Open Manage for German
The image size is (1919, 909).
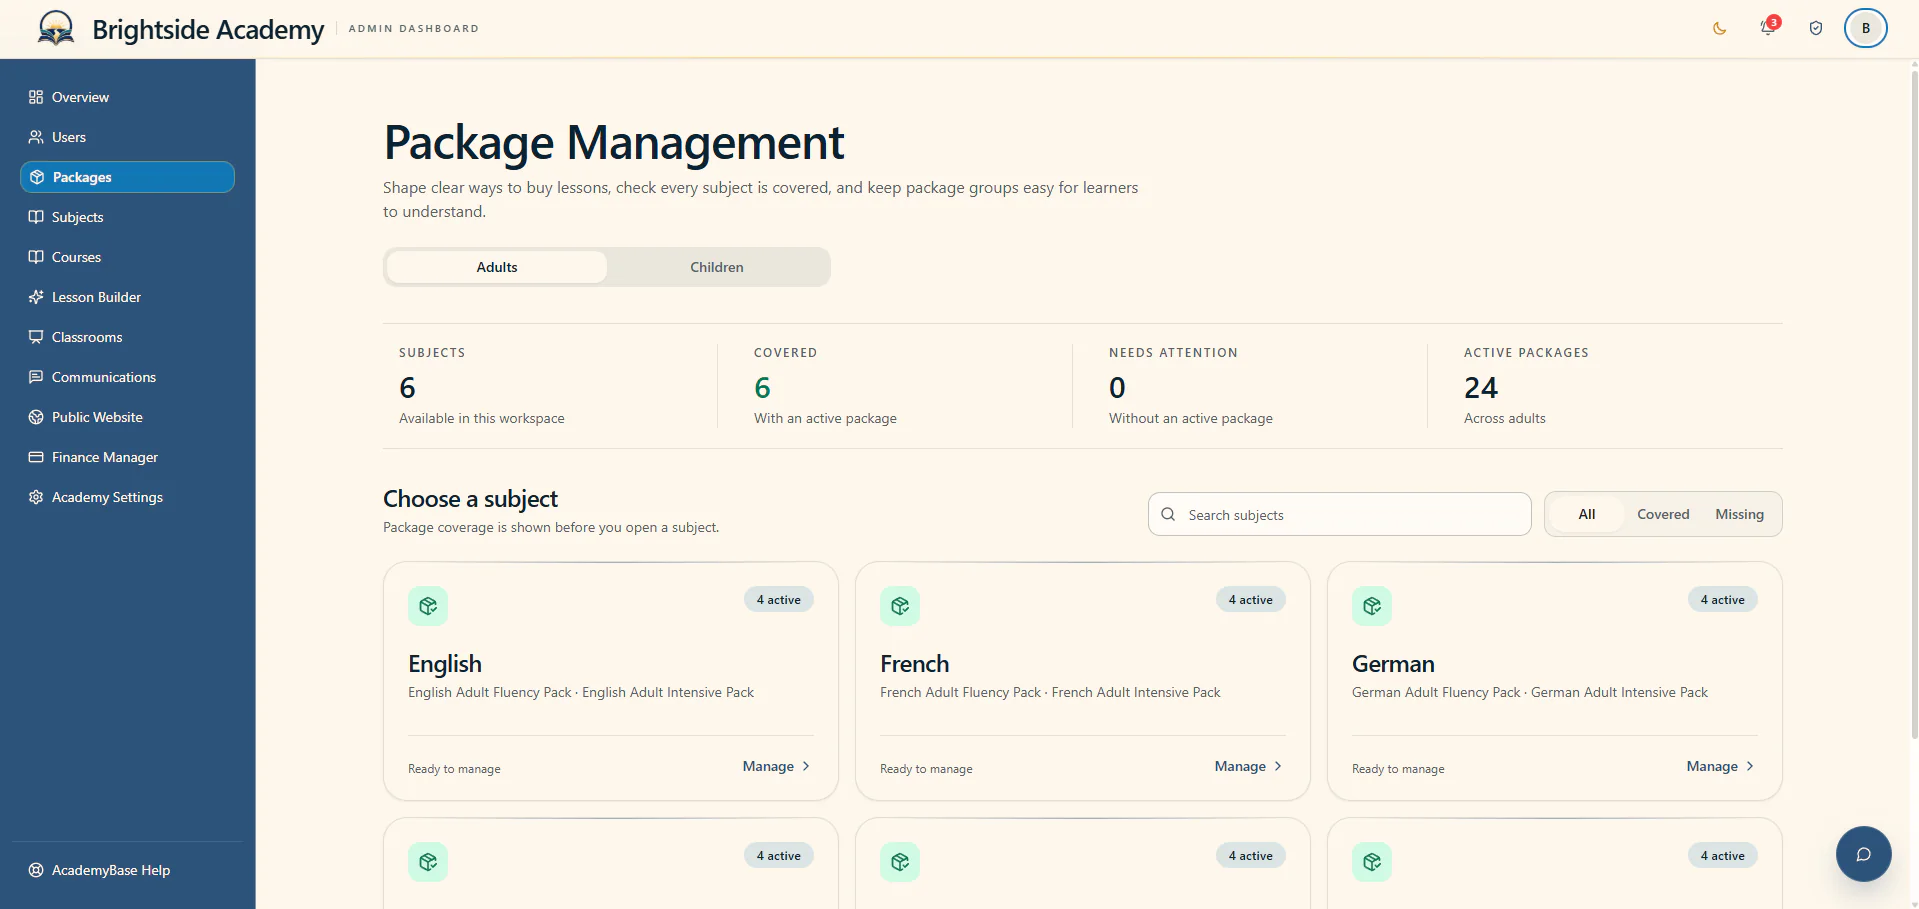pos(1720,766)
